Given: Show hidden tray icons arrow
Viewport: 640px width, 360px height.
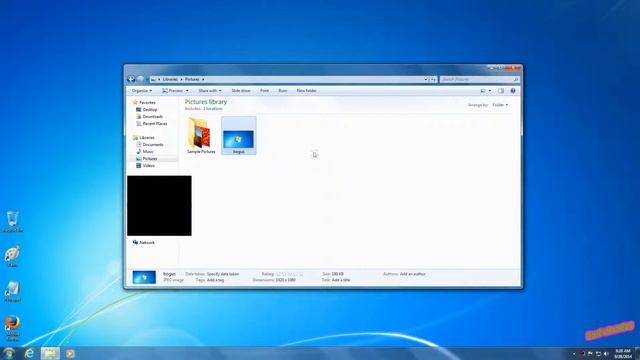Looking at the screenshot, I should point(574,354).
